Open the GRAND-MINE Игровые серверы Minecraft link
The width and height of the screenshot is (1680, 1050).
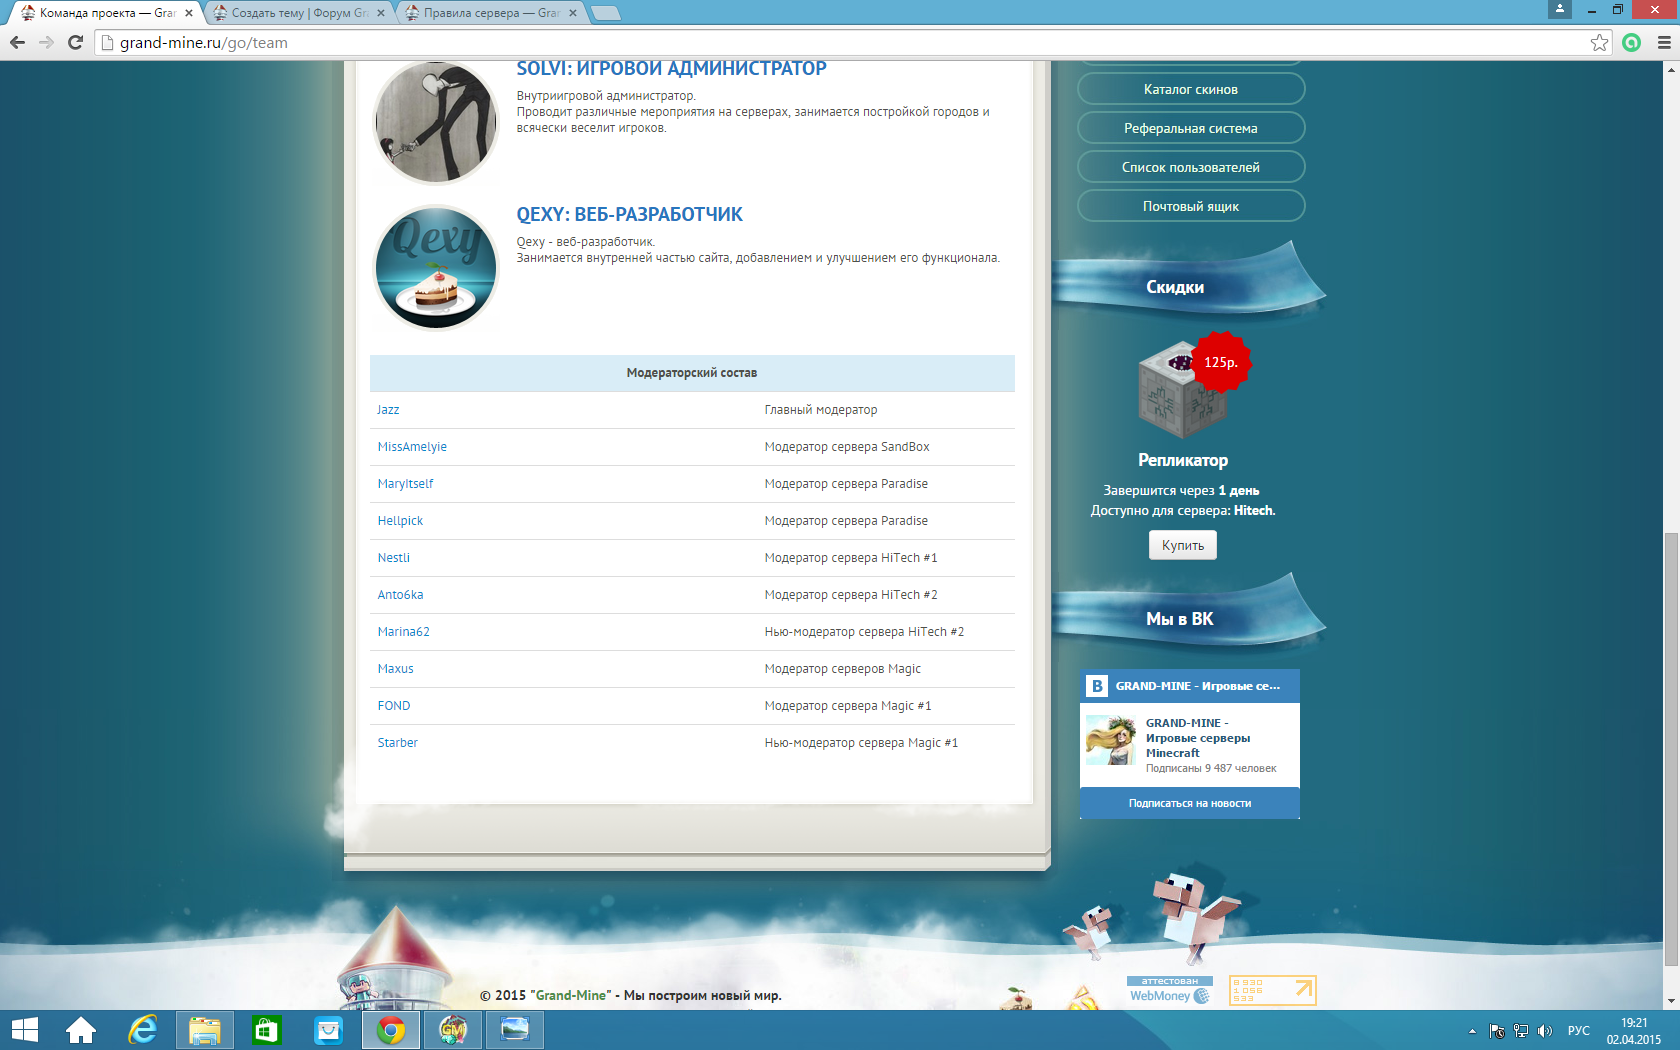pos(1198,738)
